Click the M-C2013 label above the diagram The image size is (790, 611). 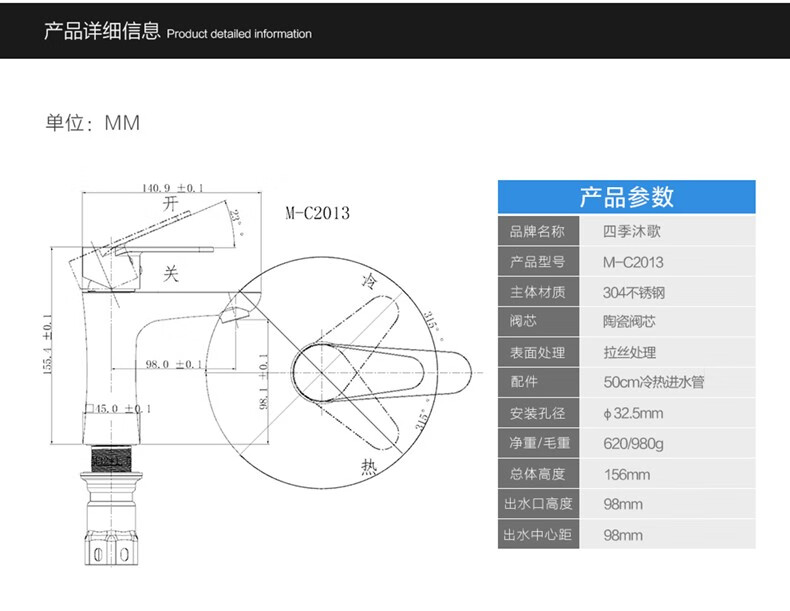pos(317,213)
